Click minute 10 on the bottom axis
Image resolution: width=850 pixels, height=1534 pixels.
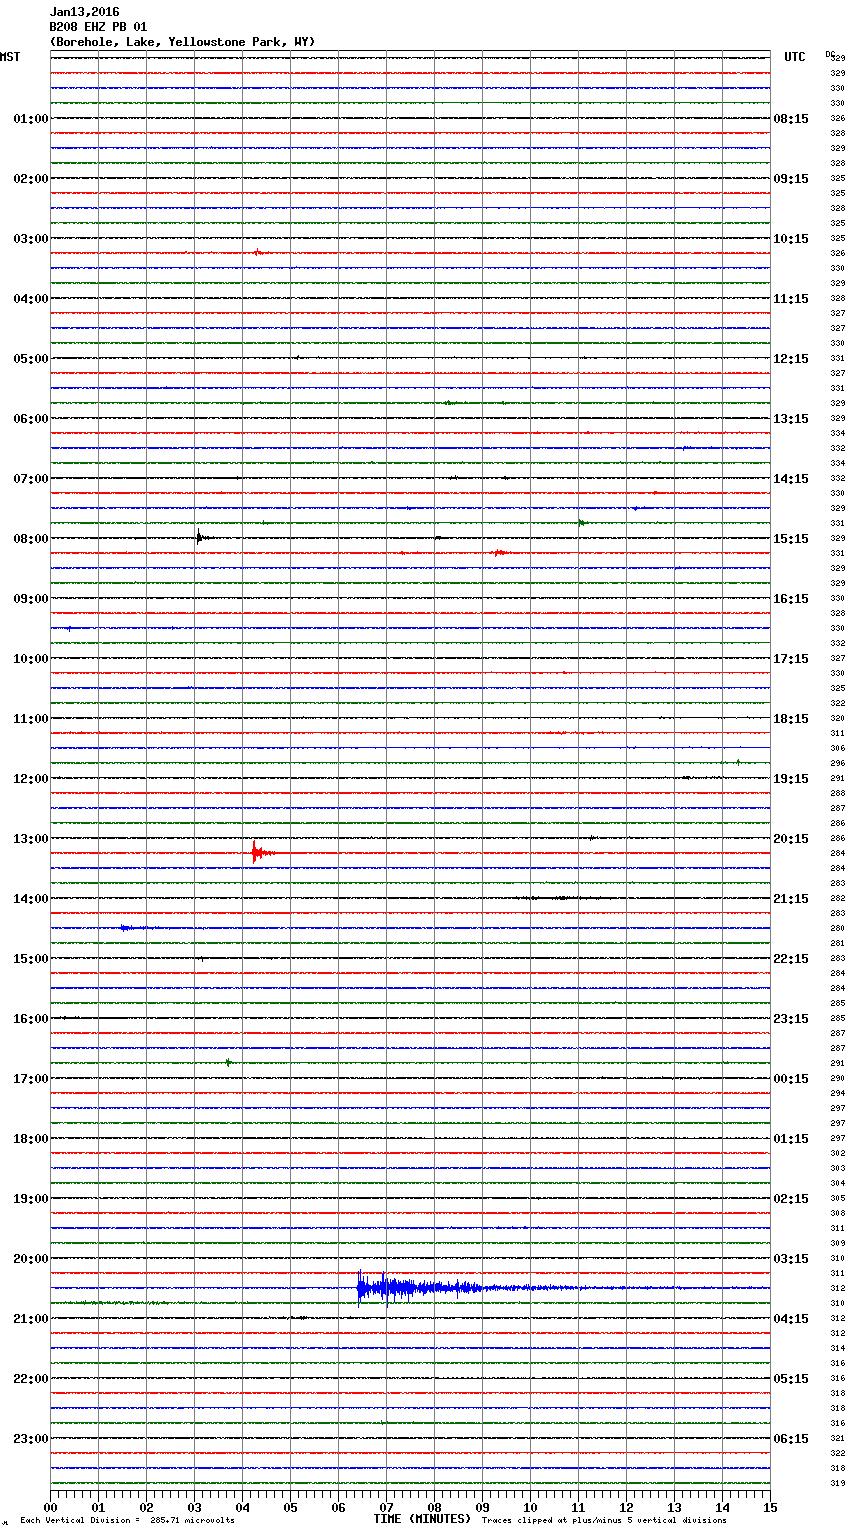[530, 1507]
